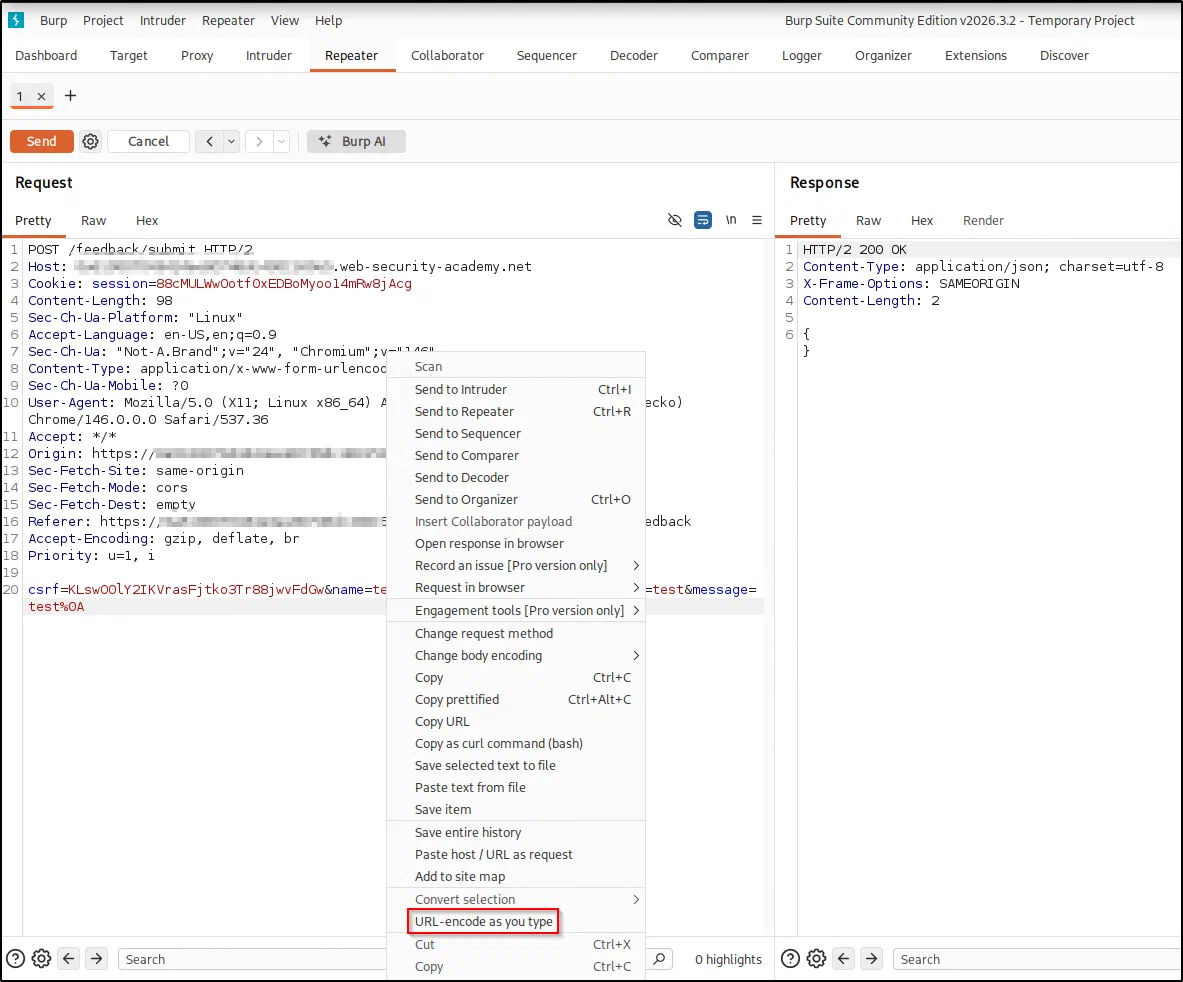1183x982 pixels.
Task: Choose Send to Comparer in context menu
Action: tap(516, 456)
